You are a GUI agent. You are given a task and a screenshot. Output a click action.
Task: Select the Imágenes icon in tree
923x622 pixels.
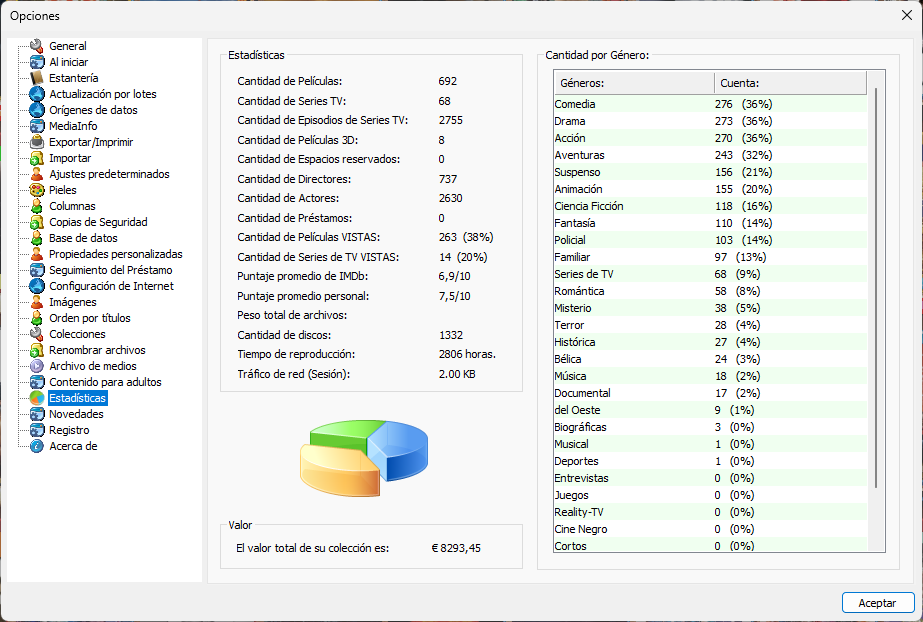tap(37, 302)
